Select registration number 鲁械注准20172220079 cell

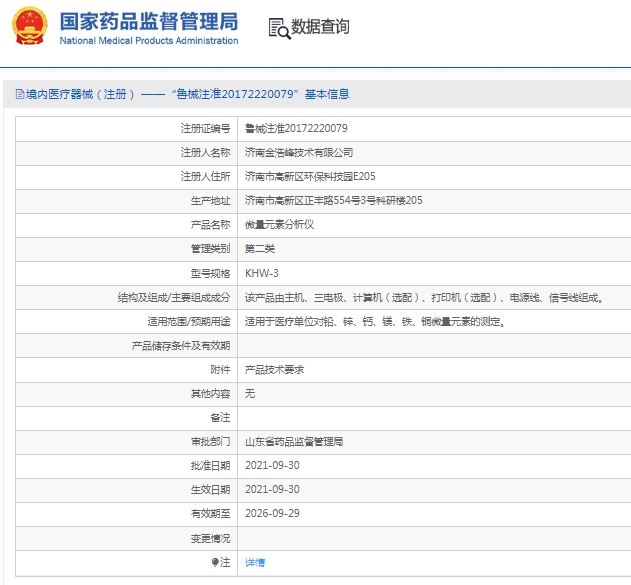pos(296,128)
